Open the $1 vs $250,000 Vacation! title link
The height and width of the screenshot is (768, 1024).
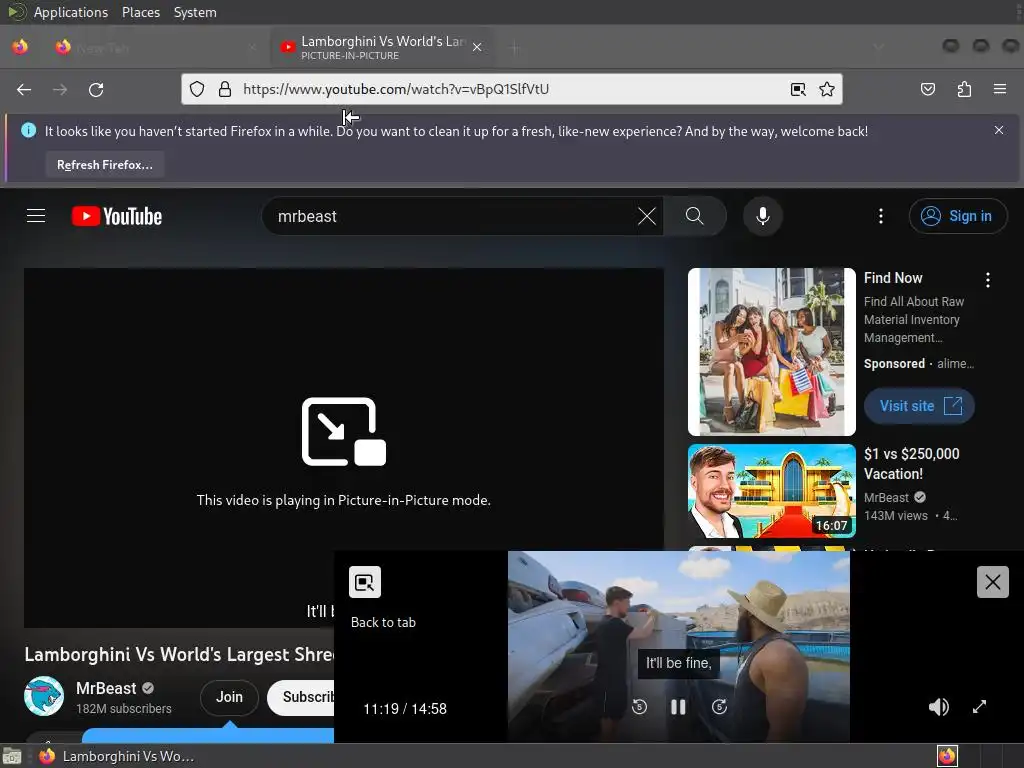coord(912,464)
